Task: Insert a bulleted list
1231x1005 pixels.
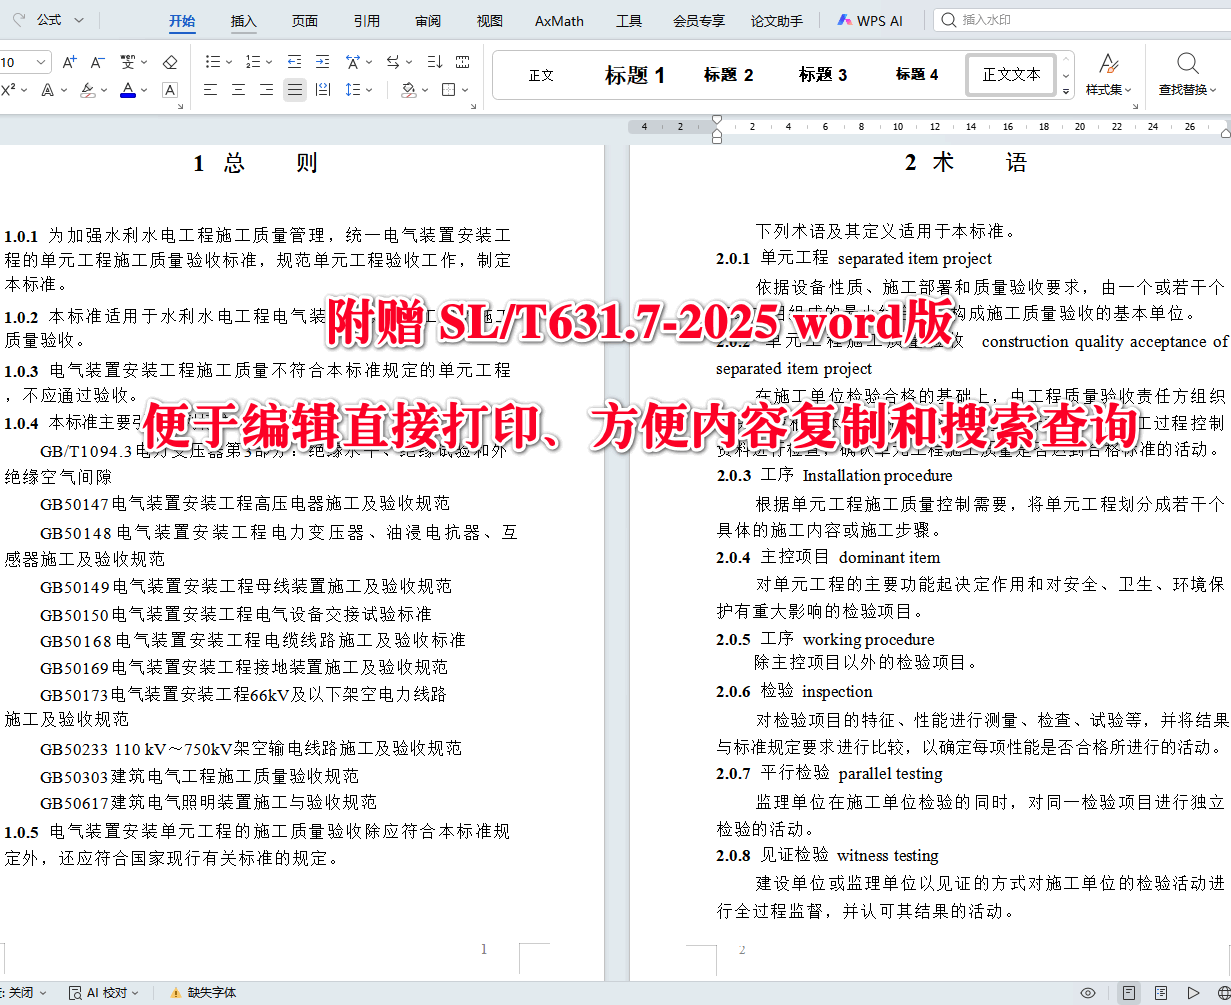Action: point(212,62)
